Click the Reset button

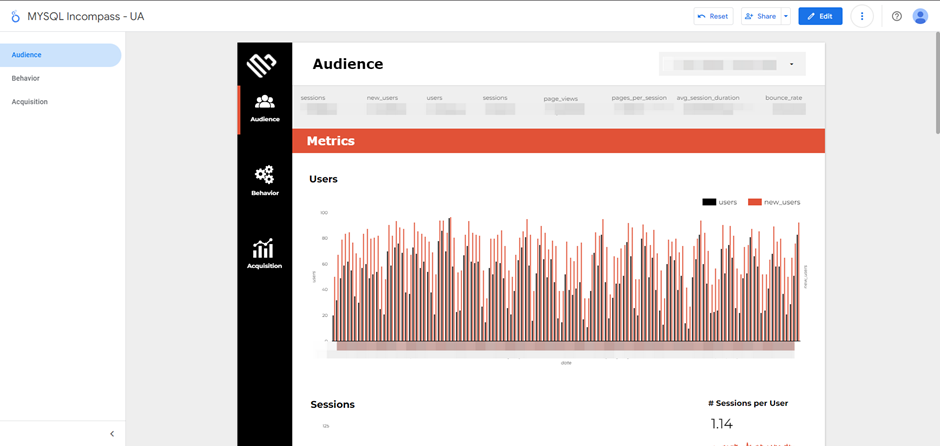[713, 16]
